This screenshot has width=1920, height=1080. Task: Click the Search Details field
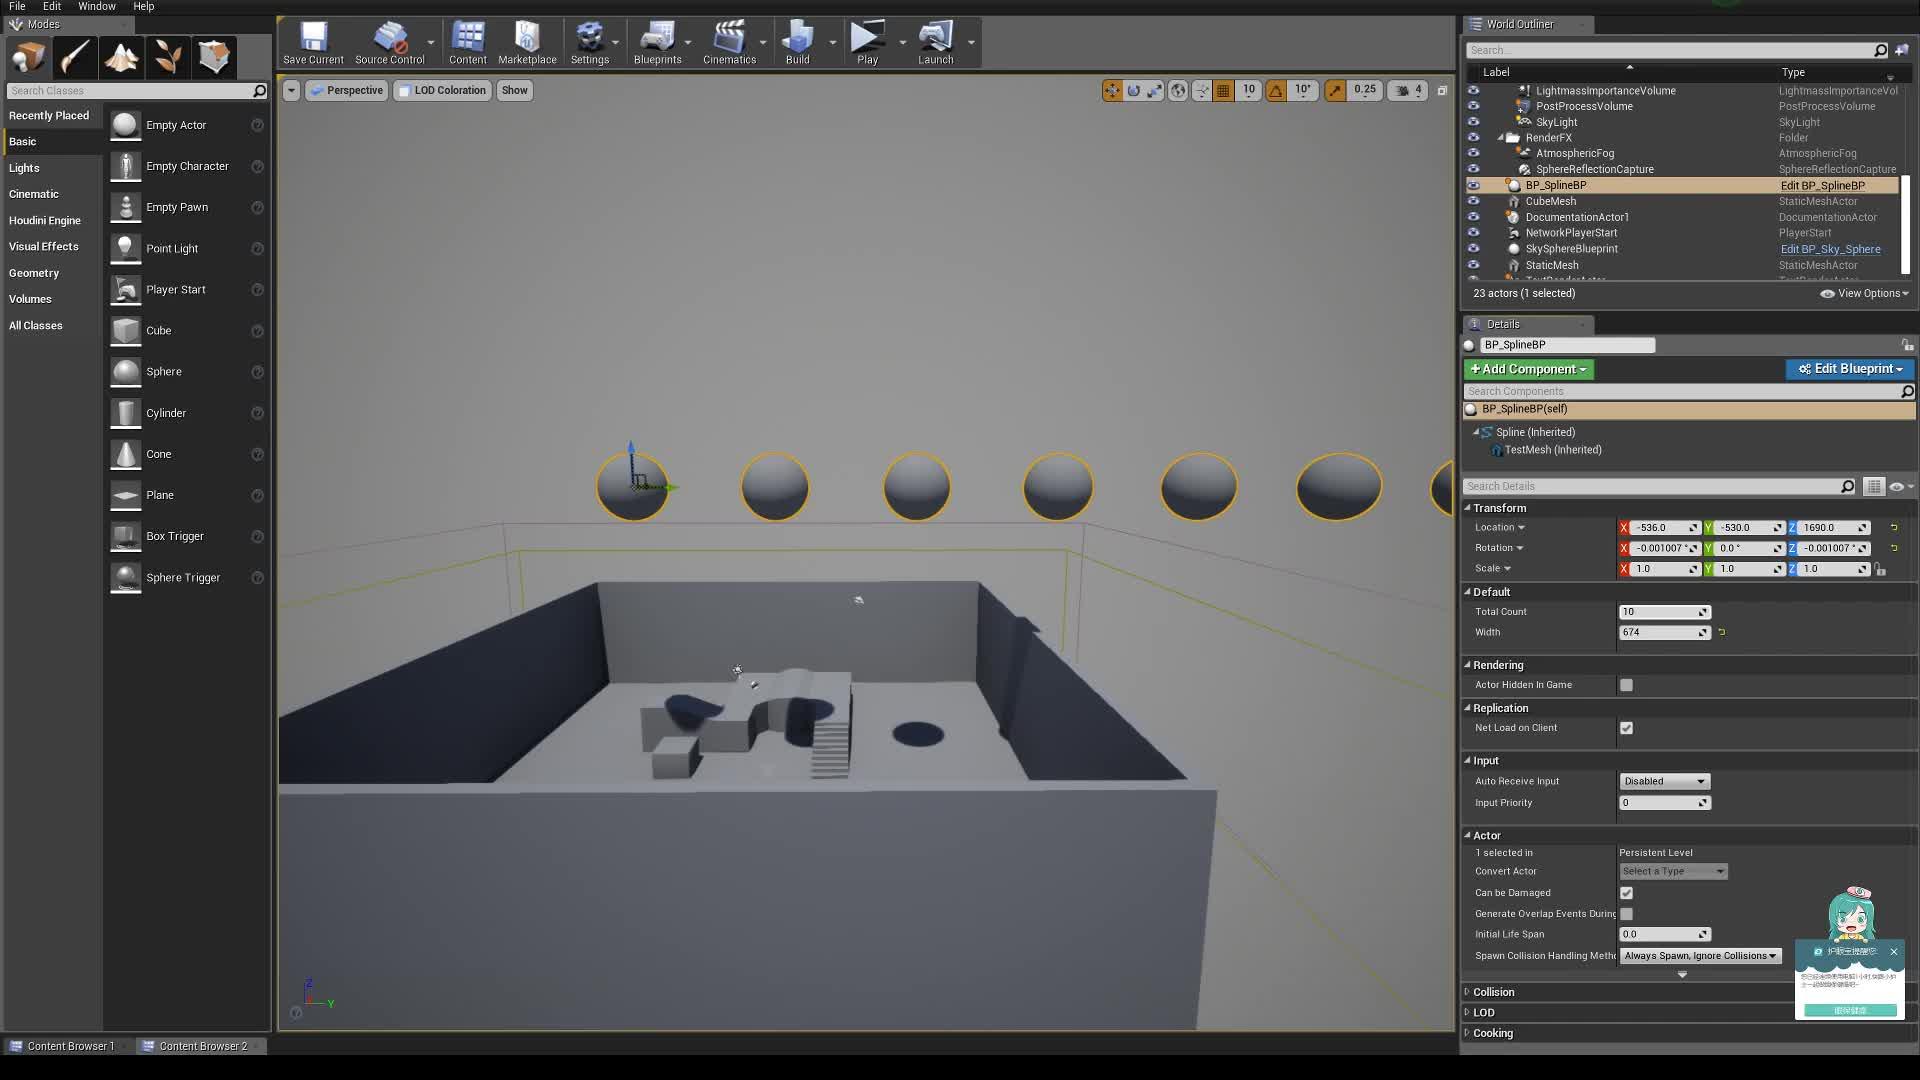1650,486
